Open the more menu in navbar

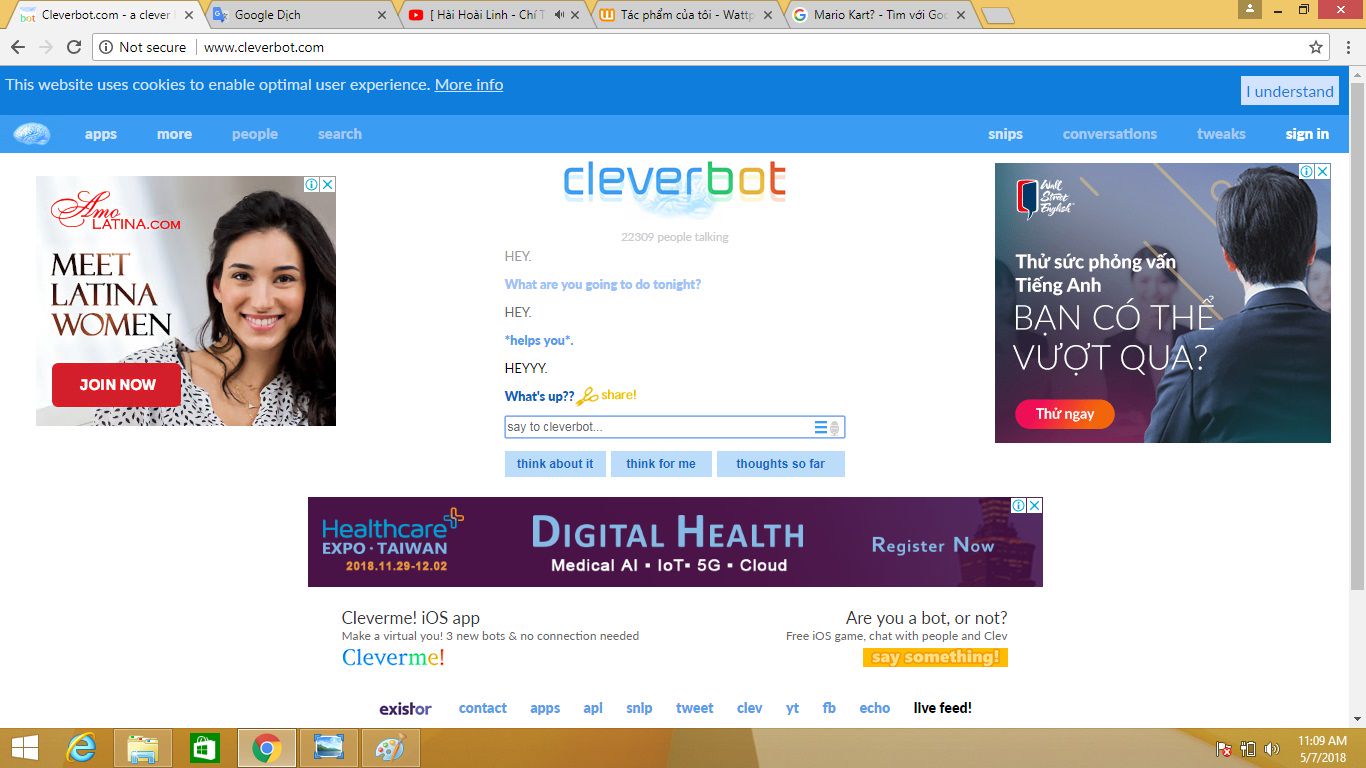(174, 134)
